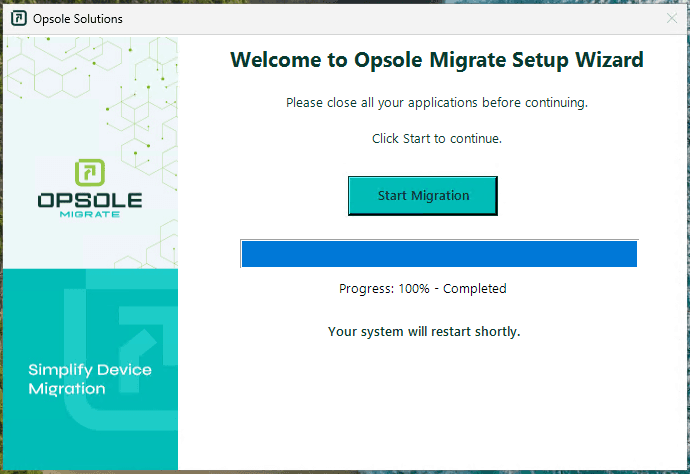Click the green Opsole logo in sidebar
The image size is (690, 474).
(90, 173)
